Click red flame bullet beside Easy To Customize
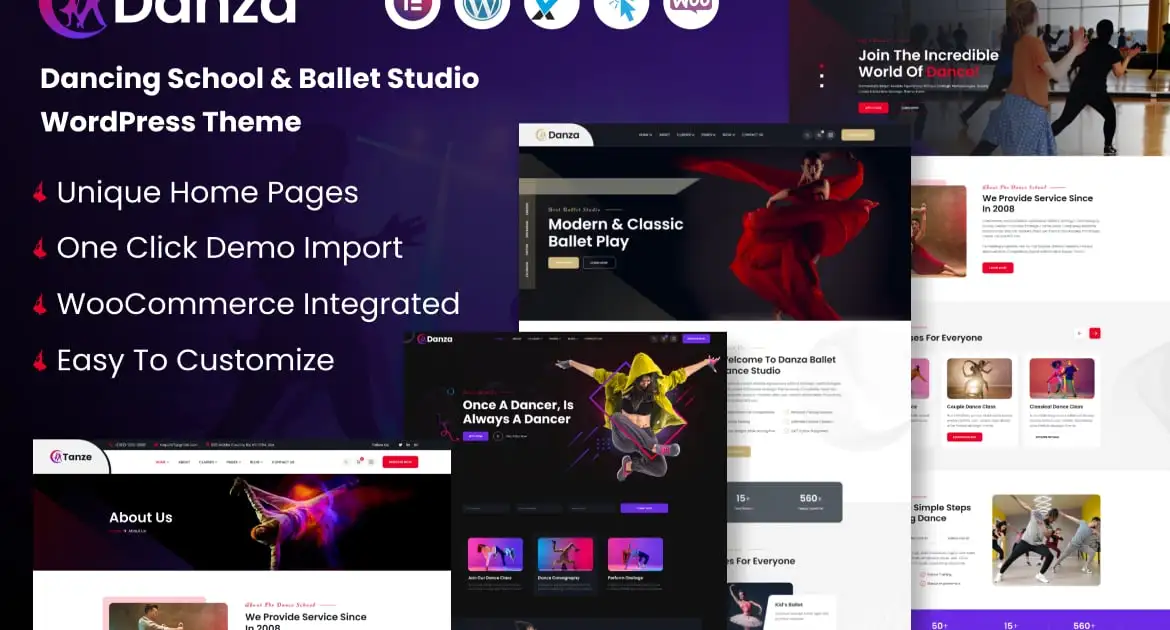The height and width of the screenshot is (630, 1170). pyautogui.click(x=40, y=361)
